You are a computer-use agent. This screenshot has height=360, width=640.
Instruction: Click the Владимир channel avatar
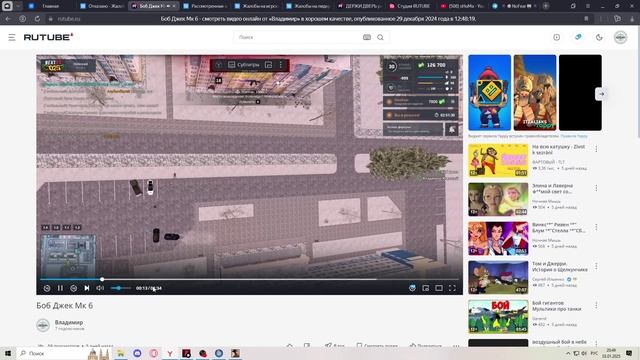[x=43, y=325]
